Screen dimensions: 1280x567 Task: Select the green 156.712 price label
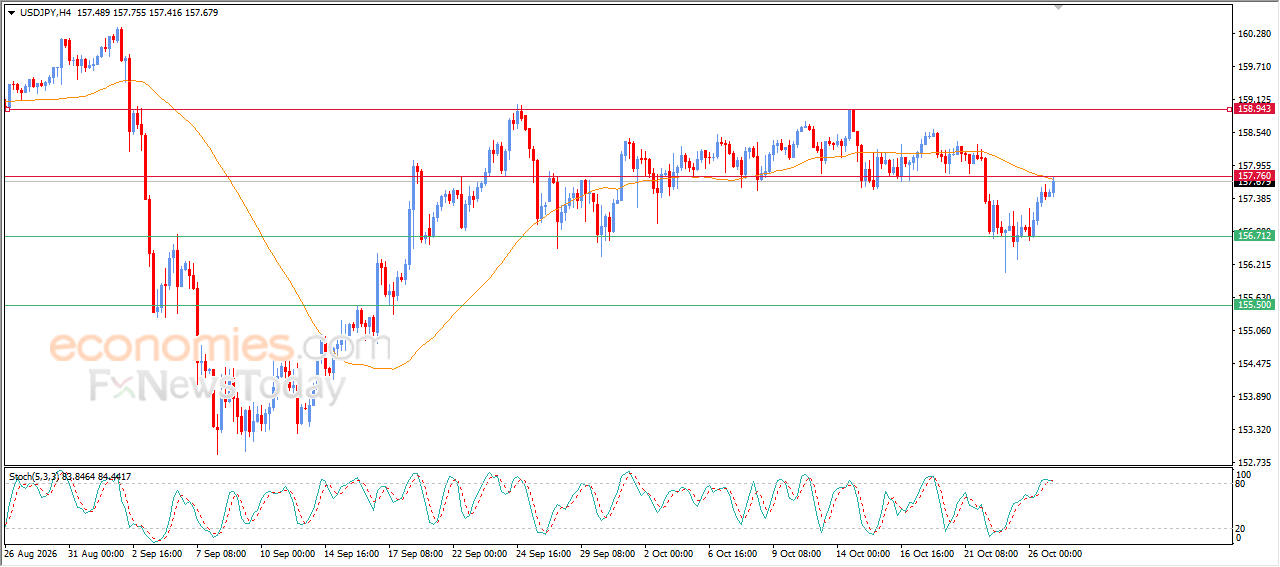tap(1254, 235)
